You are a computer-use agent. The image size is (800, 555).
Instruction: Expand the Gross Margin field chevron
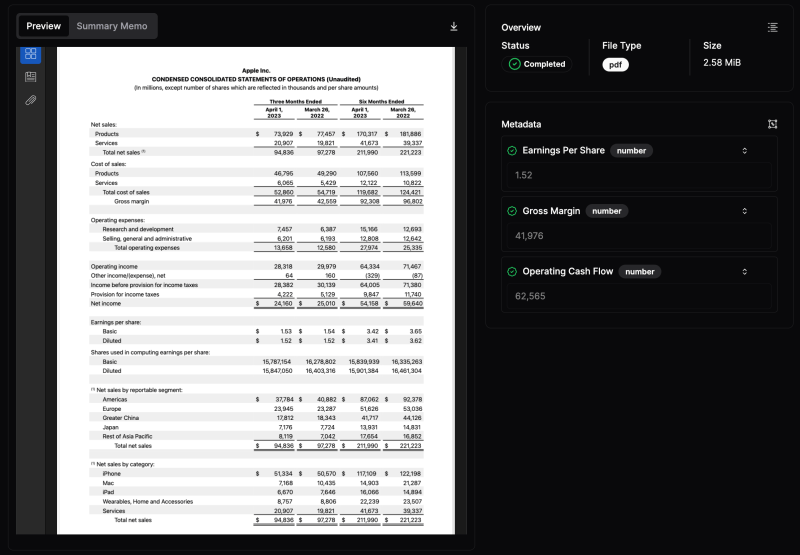744,211
